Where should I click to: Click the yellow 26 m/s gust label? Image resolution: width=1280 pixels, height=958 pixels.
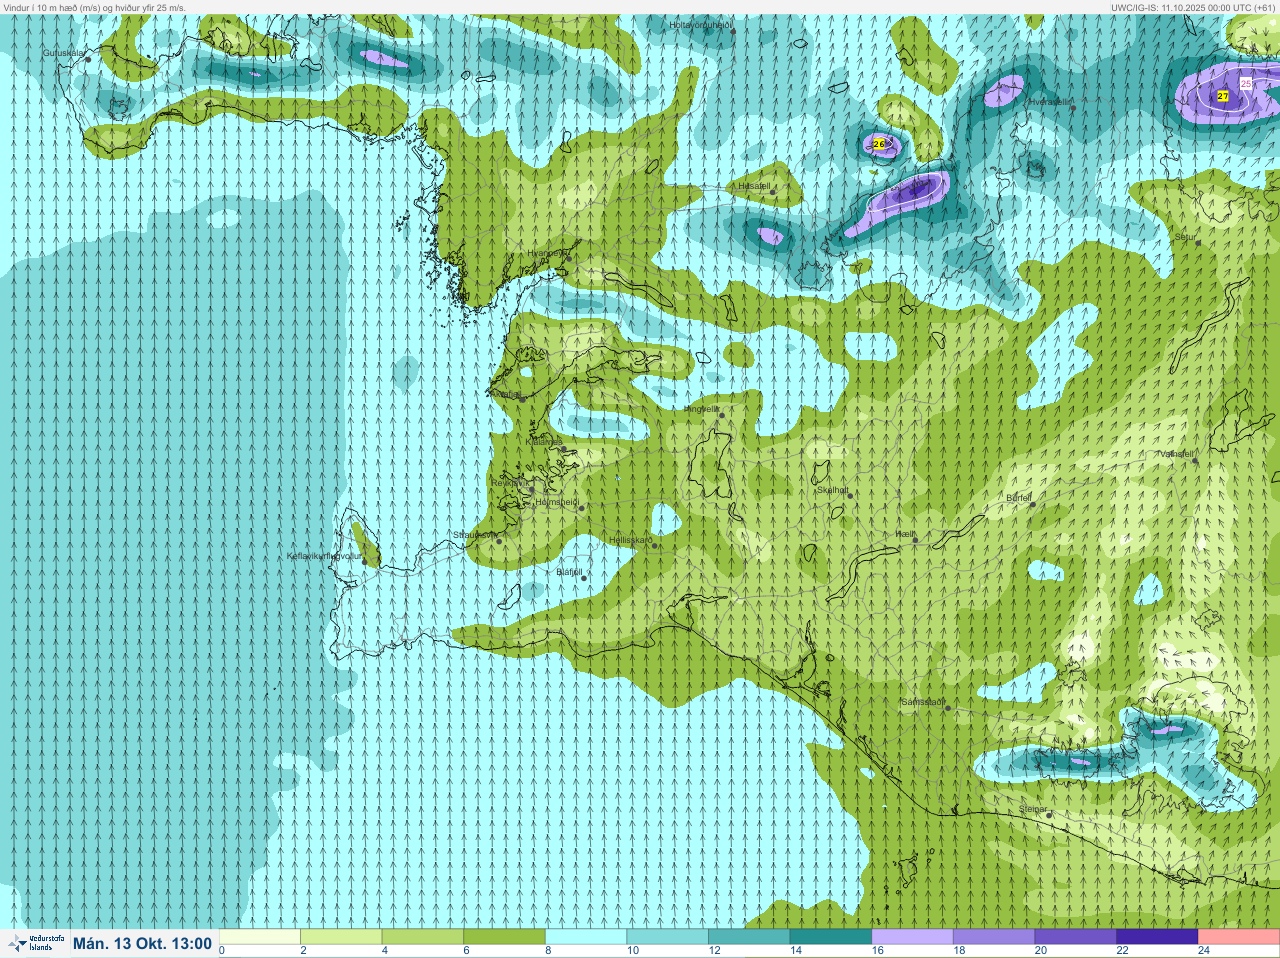pos(879,144)
